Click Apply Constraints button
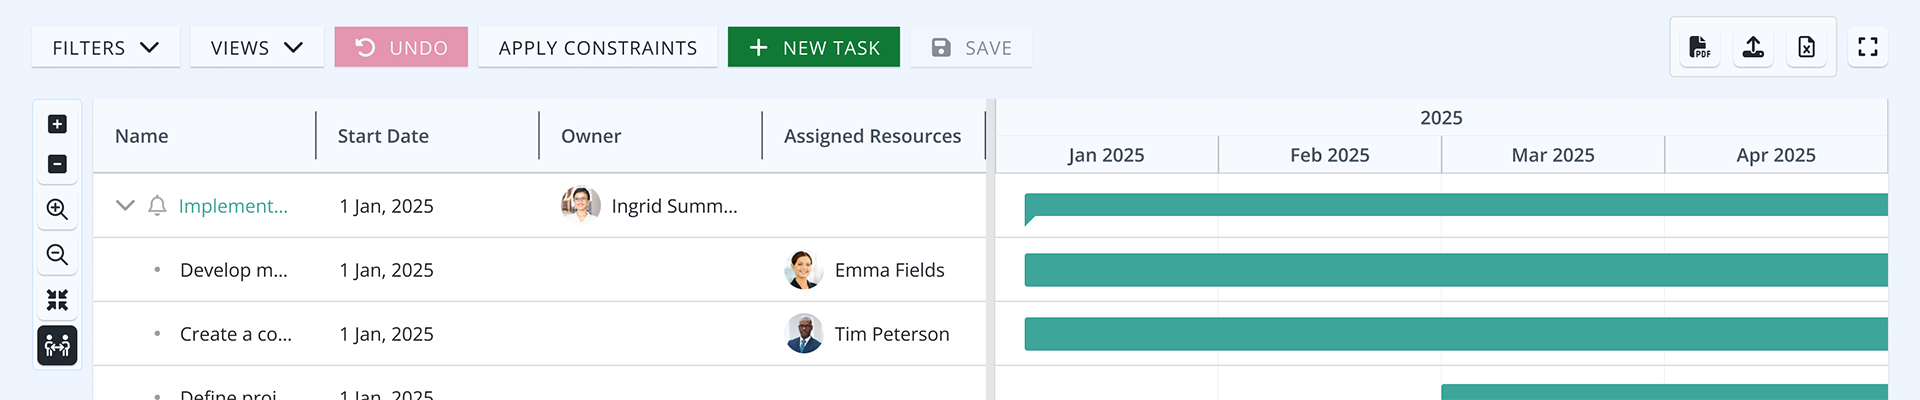This screenshot has height=400, width=1920. (x=598, y=47)
